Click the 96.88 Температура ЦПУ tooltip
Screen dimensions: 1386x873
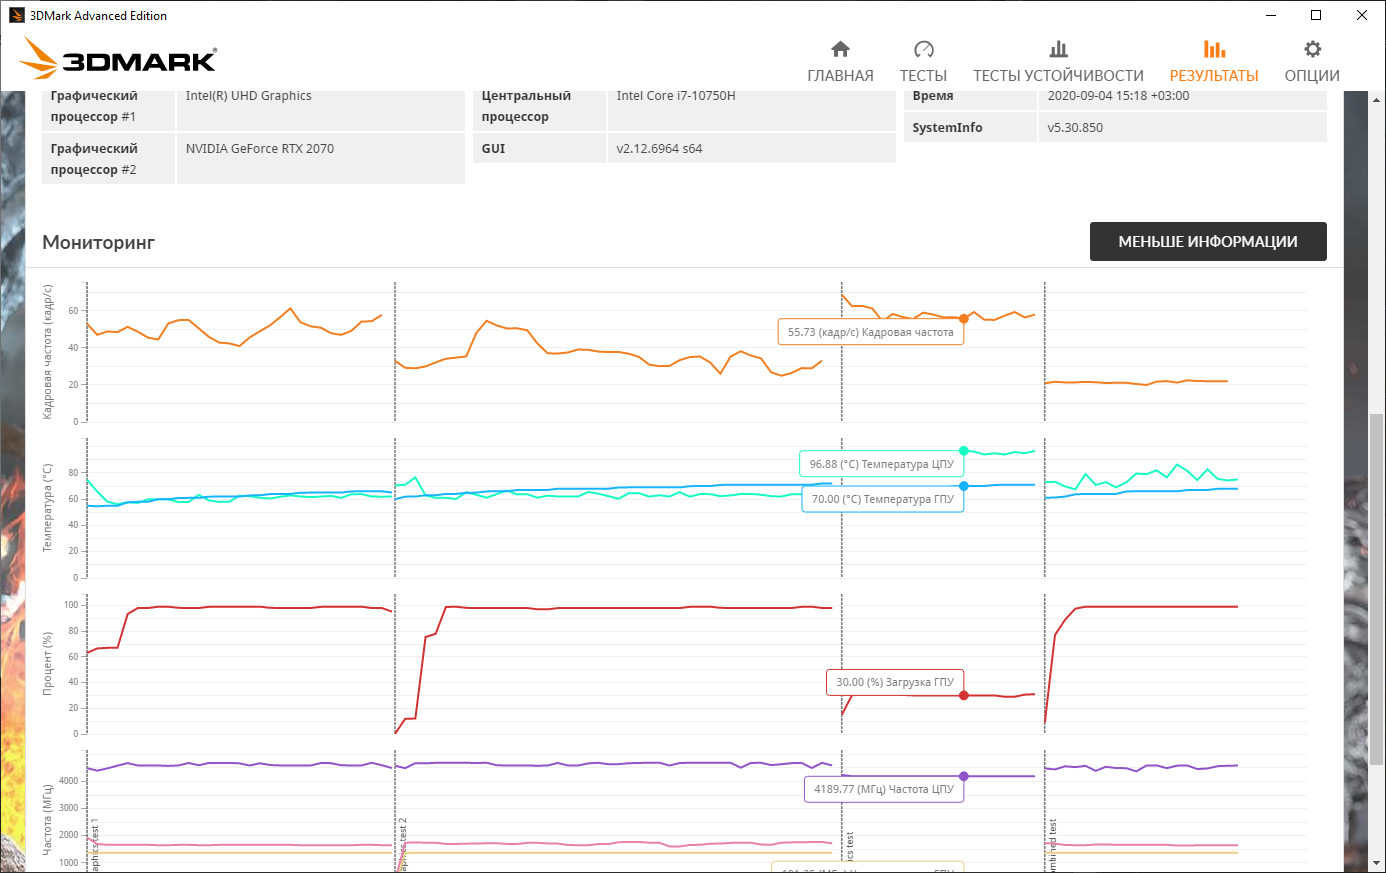[x=881, y=464]
